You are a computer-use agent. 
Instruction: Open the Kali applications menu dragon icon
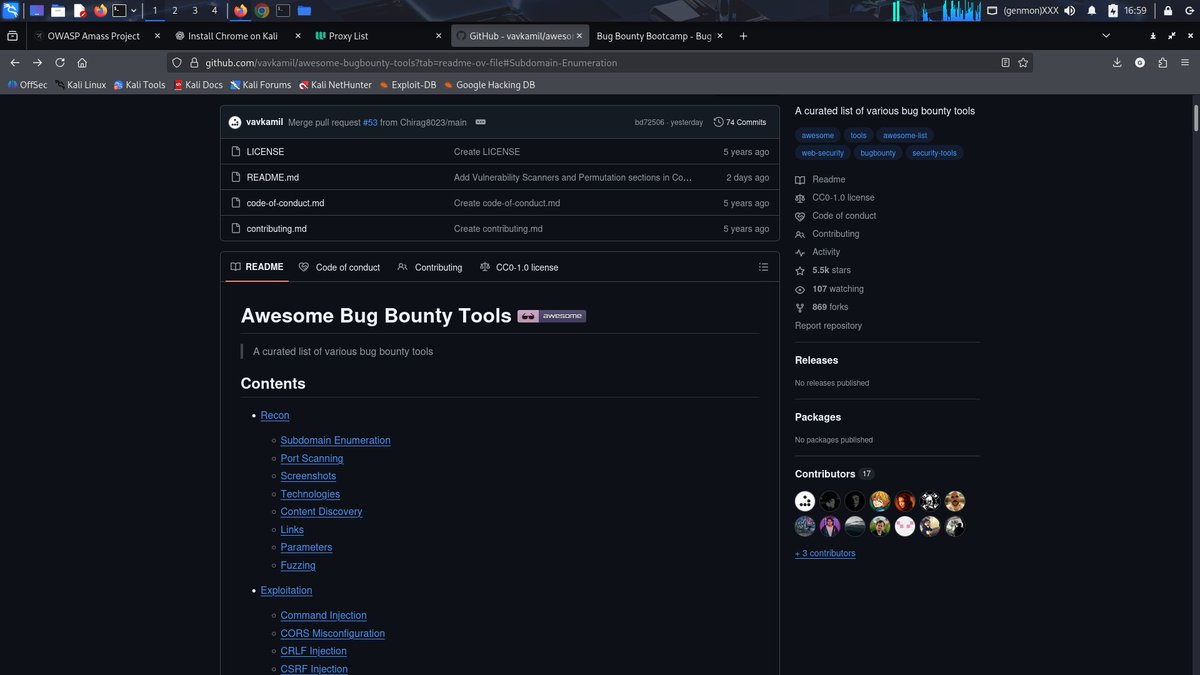[11, 11]
